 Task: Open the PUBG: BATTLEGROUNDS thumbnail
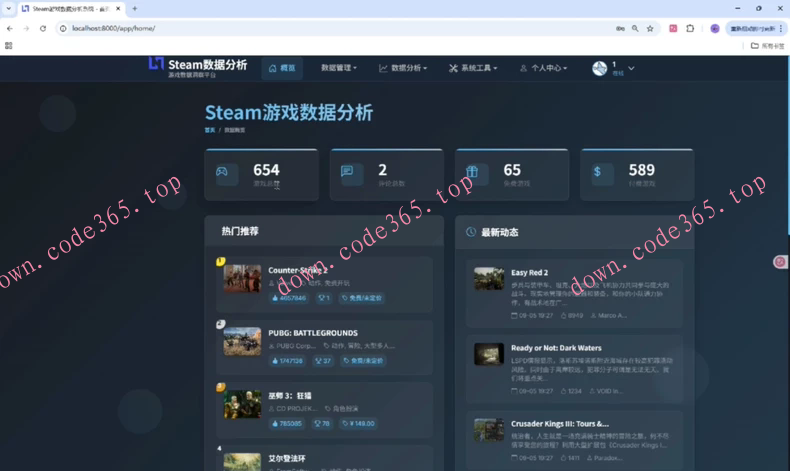pos(242,342)
